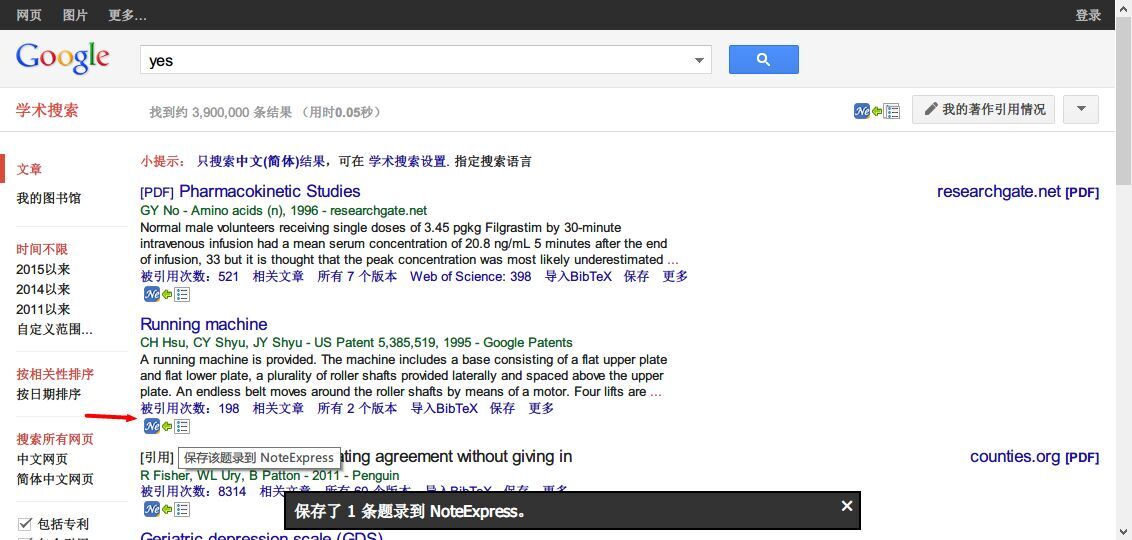Restrict search to 简体中文网页
The height and width of the screenshot is (540, 1132).
point(56,479)
